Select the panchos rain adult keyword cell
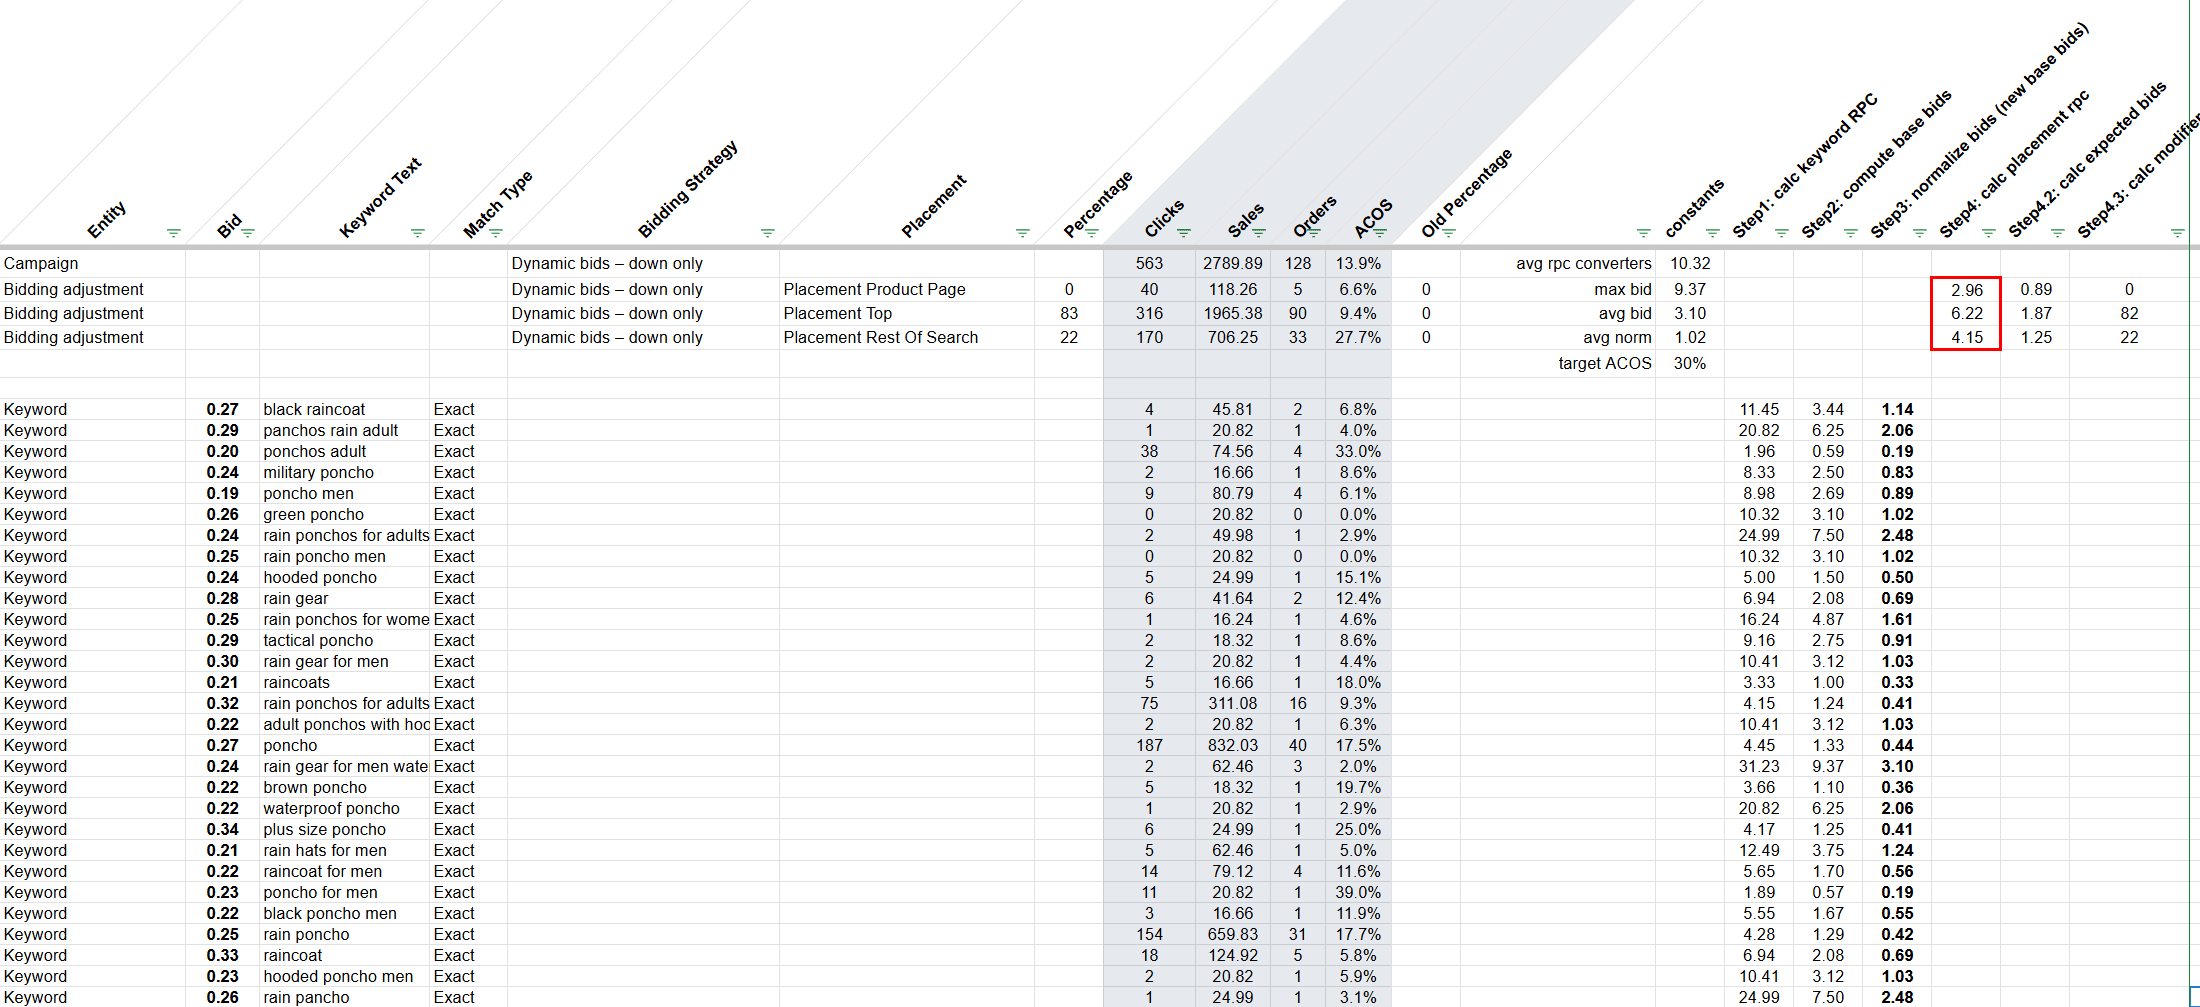Viewport: 2200px width, 1007px height. tap(345, 430)
